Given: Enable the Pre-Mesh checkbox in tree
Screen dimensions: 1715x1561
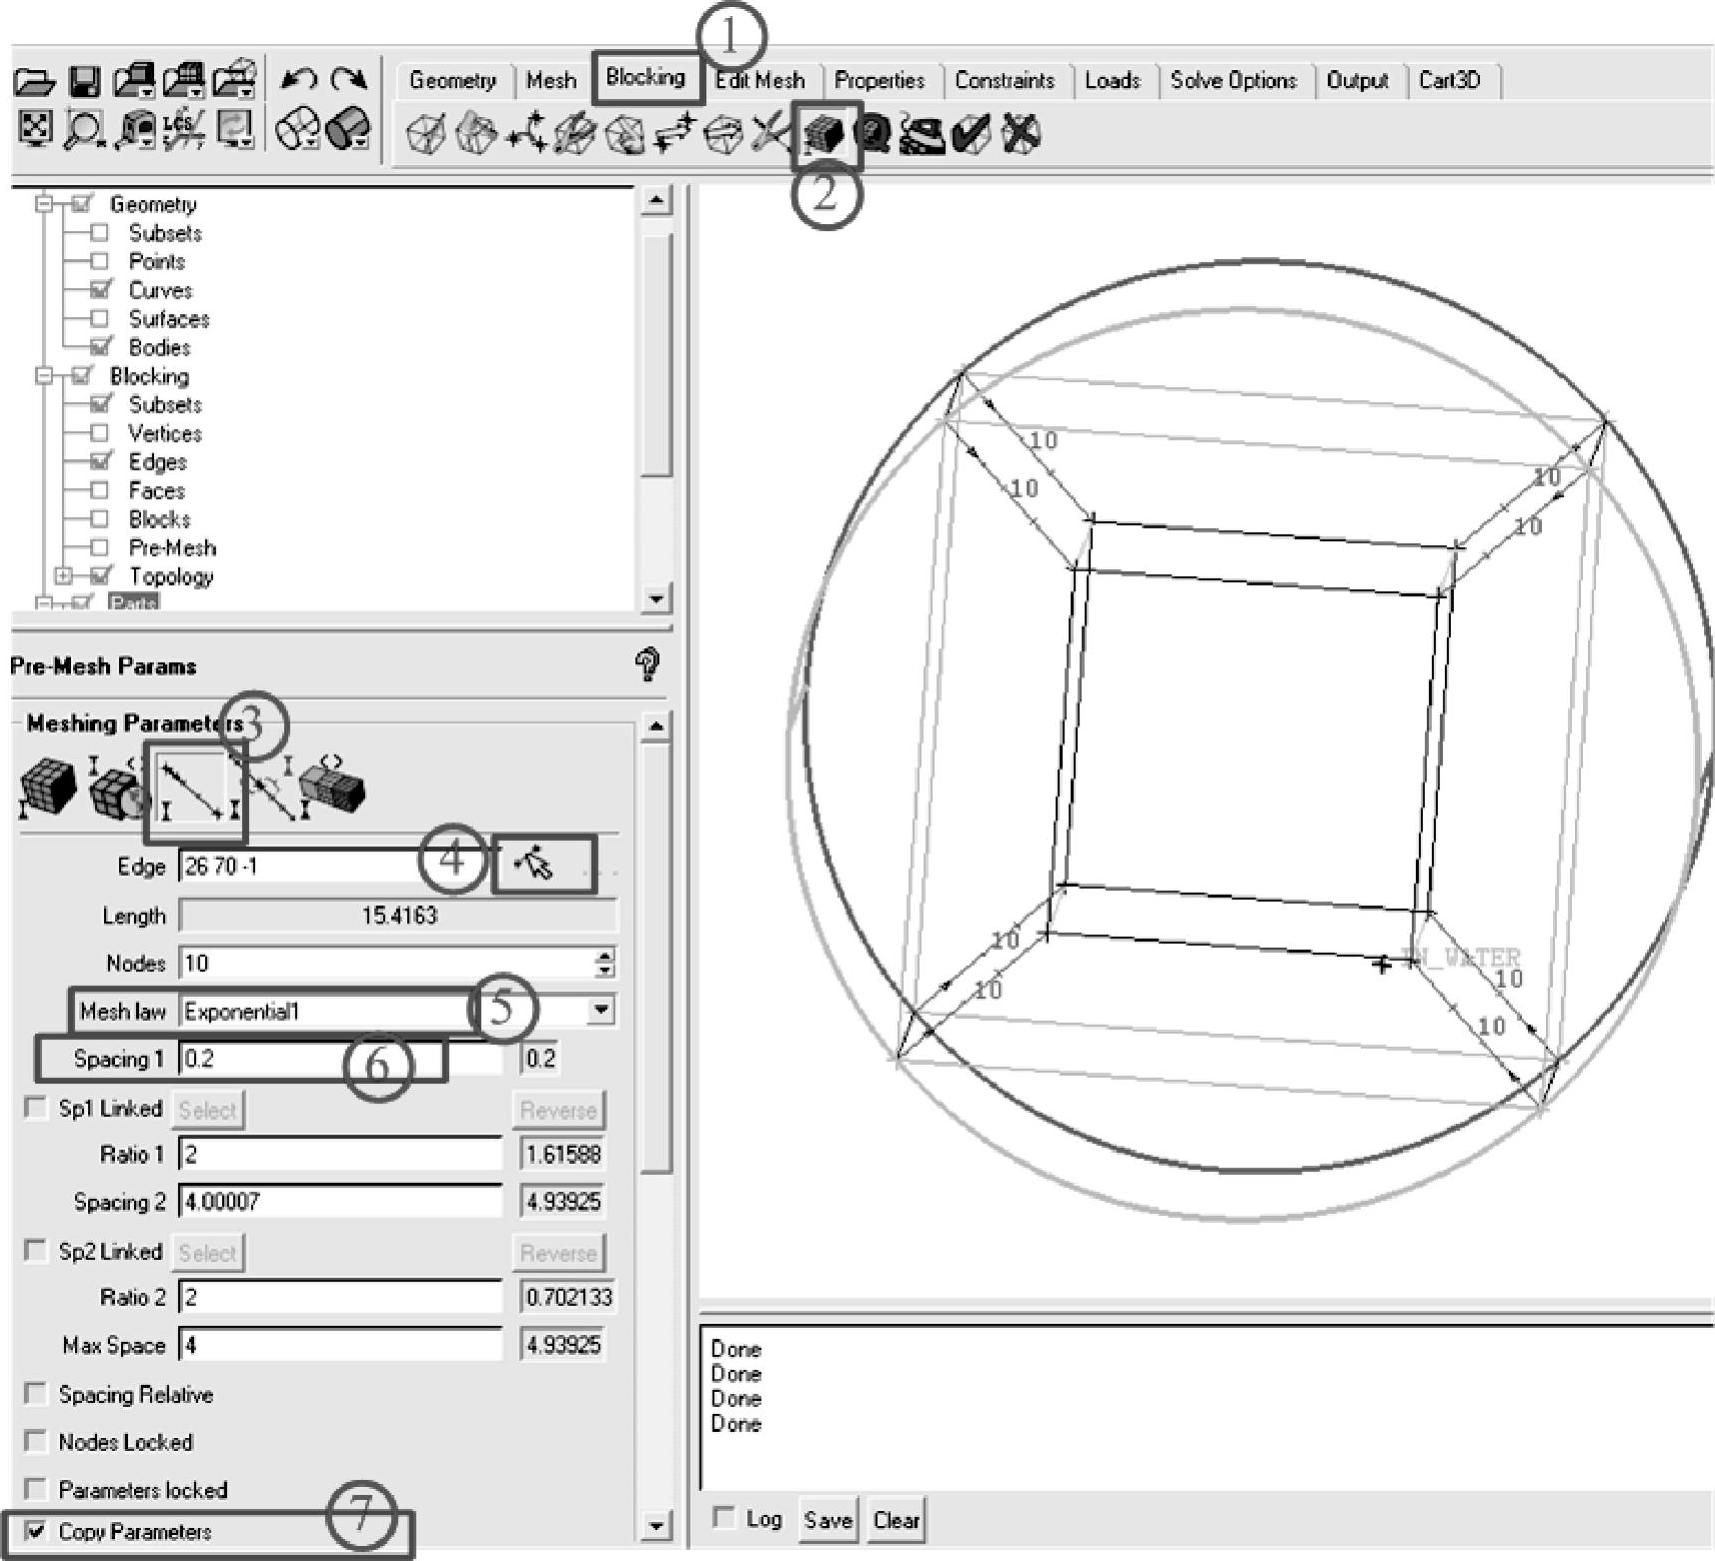Looking at the screenshot, I should coord(99,547).
